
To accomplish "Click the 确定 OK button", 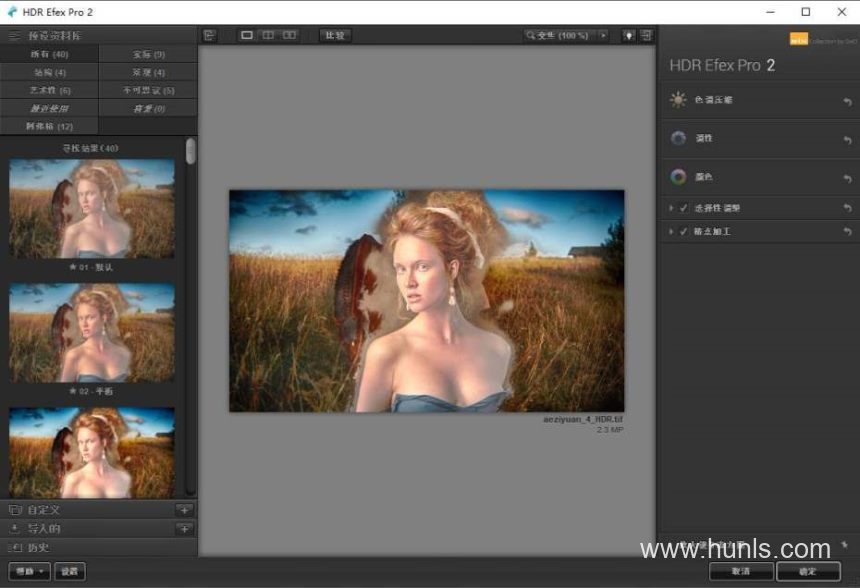I will (x=808, y=572).
